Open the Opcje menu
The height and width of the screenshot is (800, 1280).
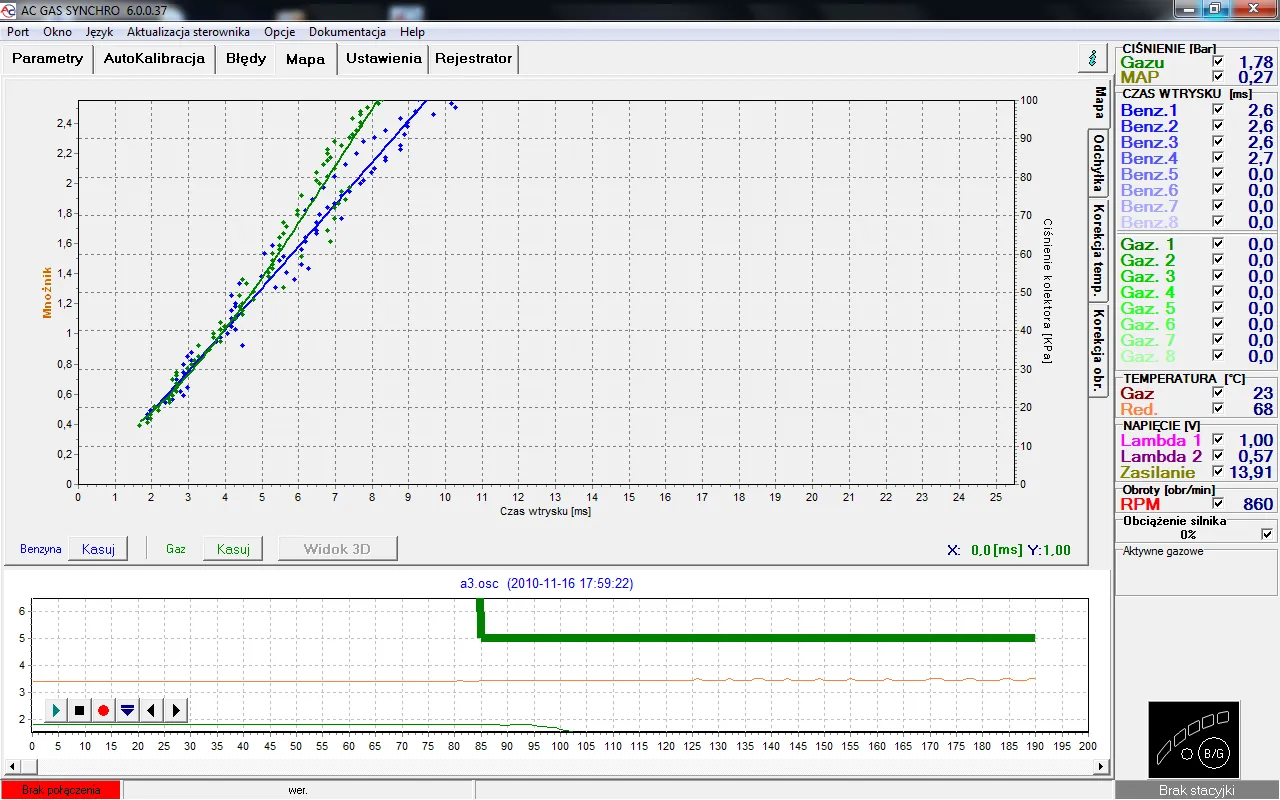point(279,32)
